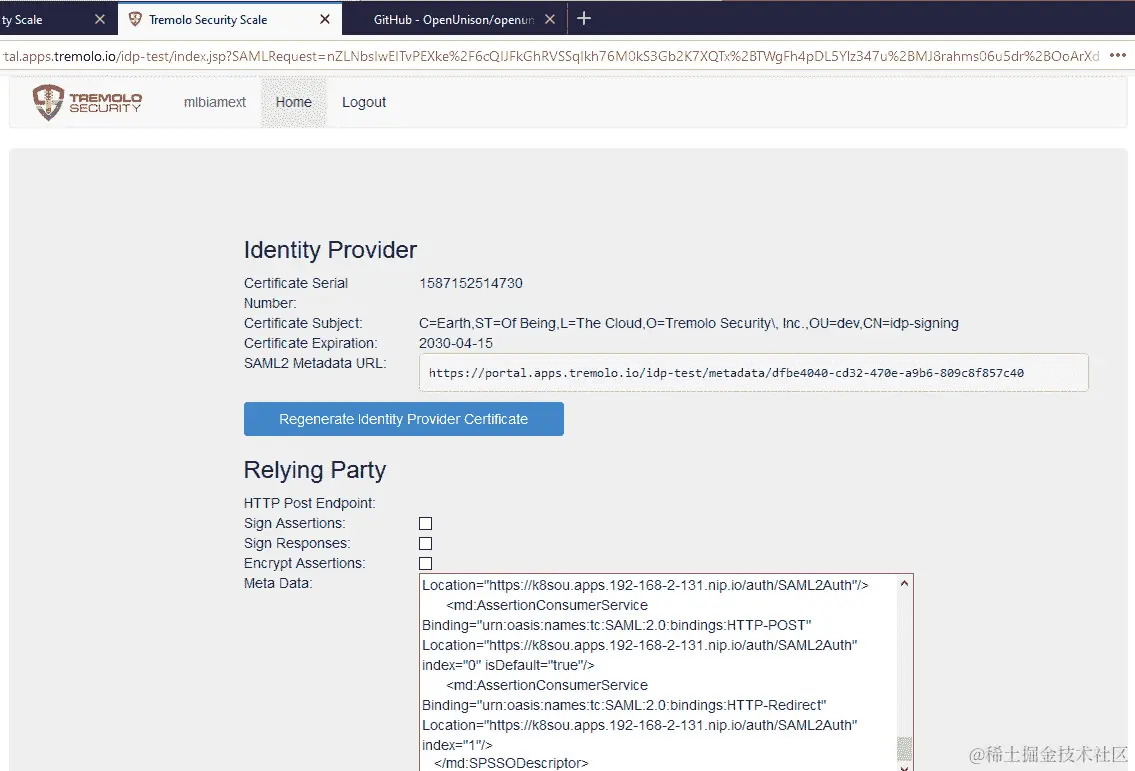Click the 'SAML2 Metadata URL:' label

click(315, 363)
